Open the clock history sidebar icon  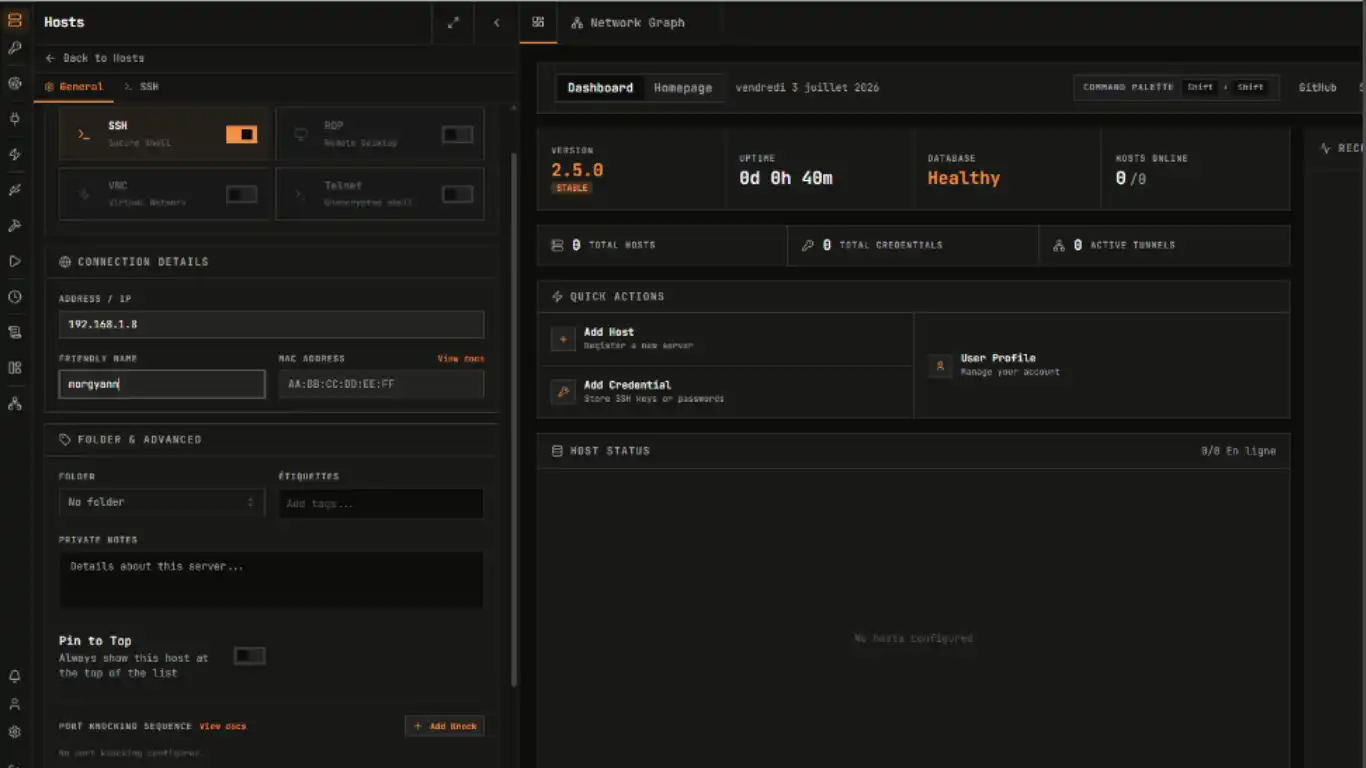point(15,297)
